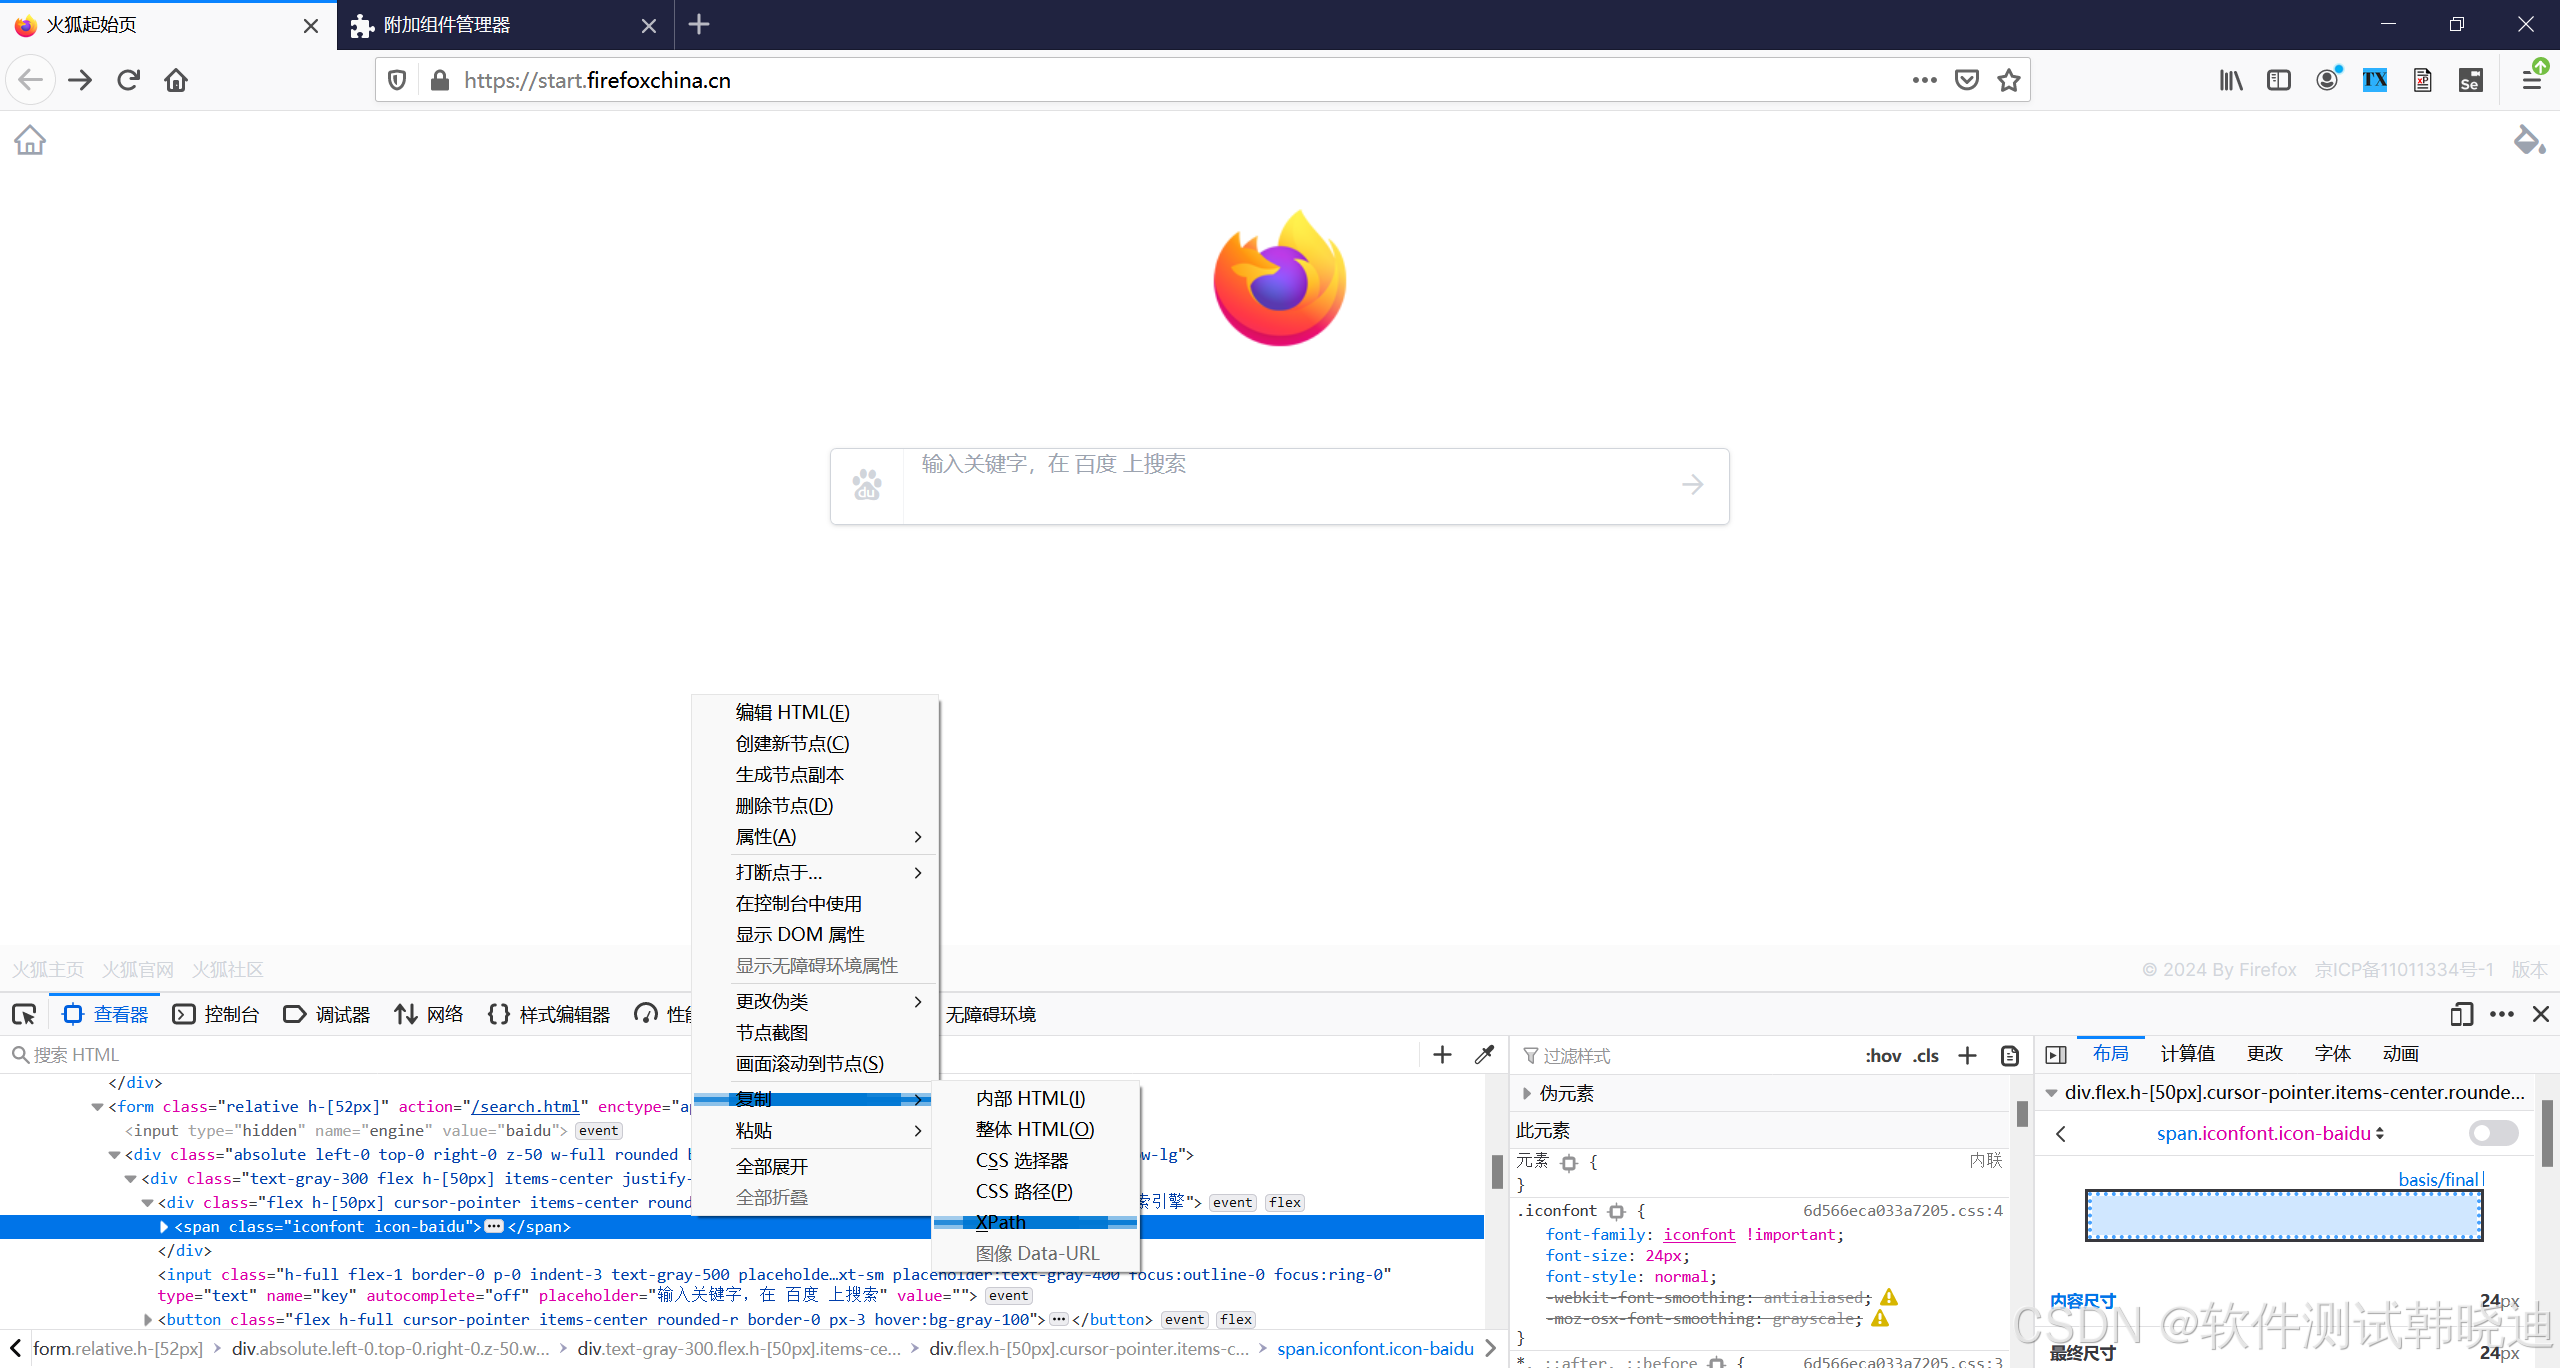
Task: Toggle responsive design mode icon
Action: point(2461,1014)
